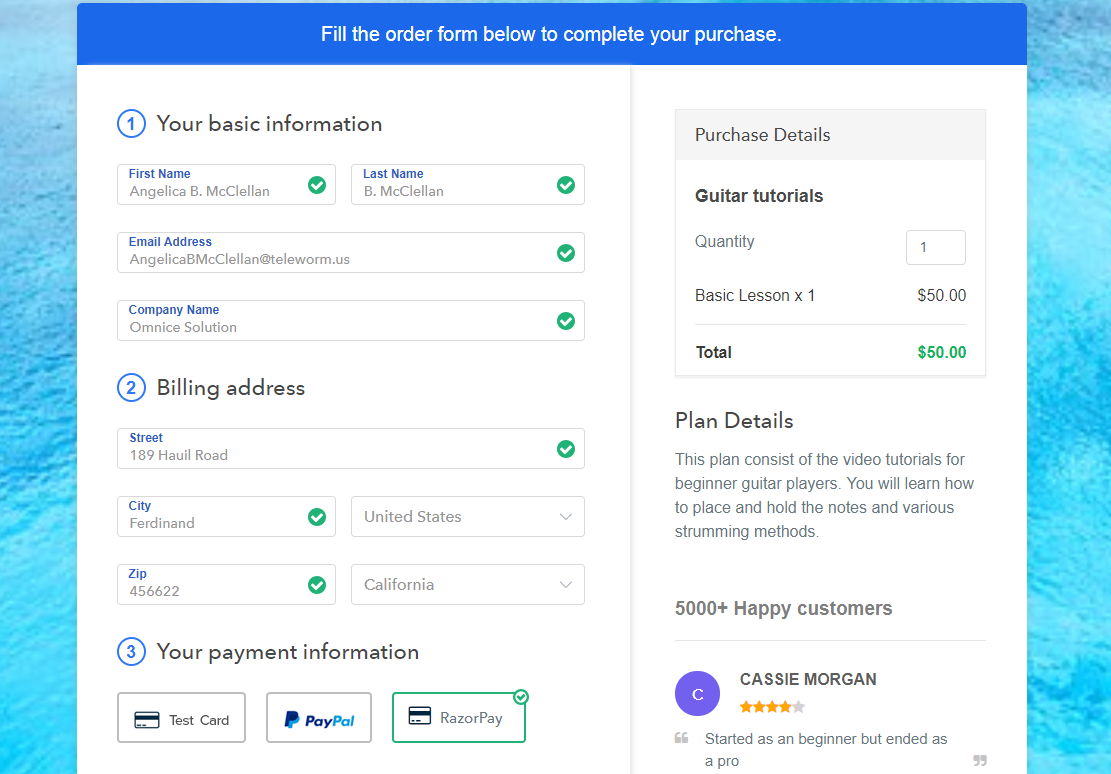Click the star rating under Cassie Morgan
The height and width of the screenshot is (774, 1111).
772,706
